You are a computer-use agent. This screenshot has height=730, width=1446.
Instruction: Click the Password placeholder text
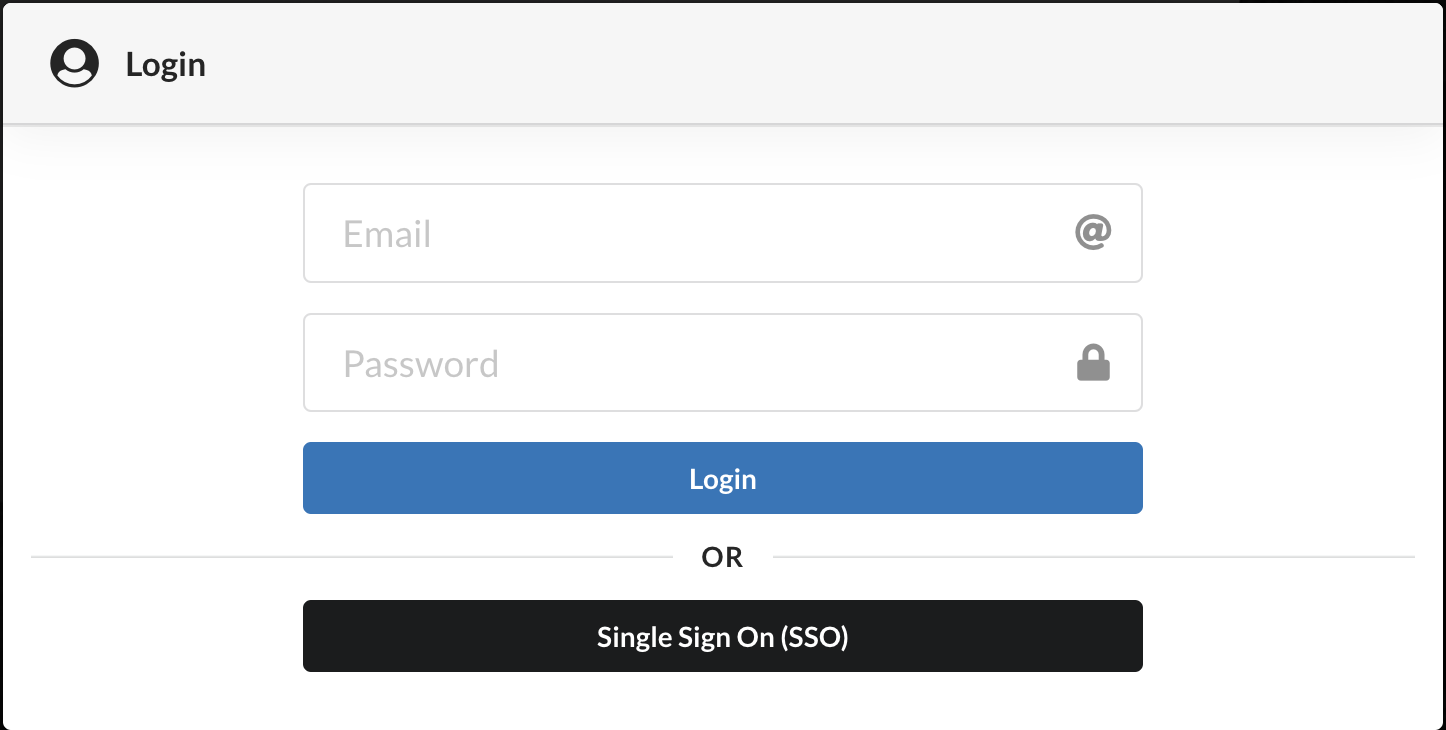pyautogui.click(x=421, y=364)
